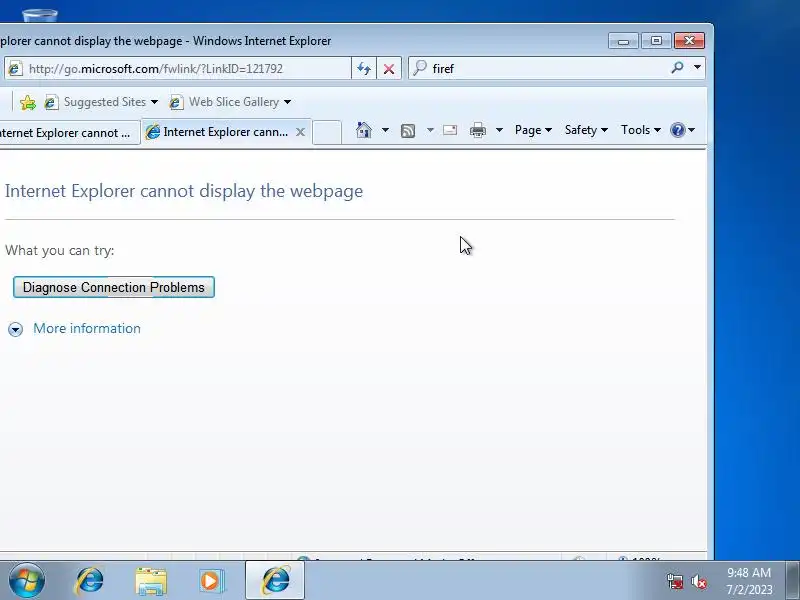Restore down the Internet Explorer window
The image size is (800, 600).
click(656, 40)
